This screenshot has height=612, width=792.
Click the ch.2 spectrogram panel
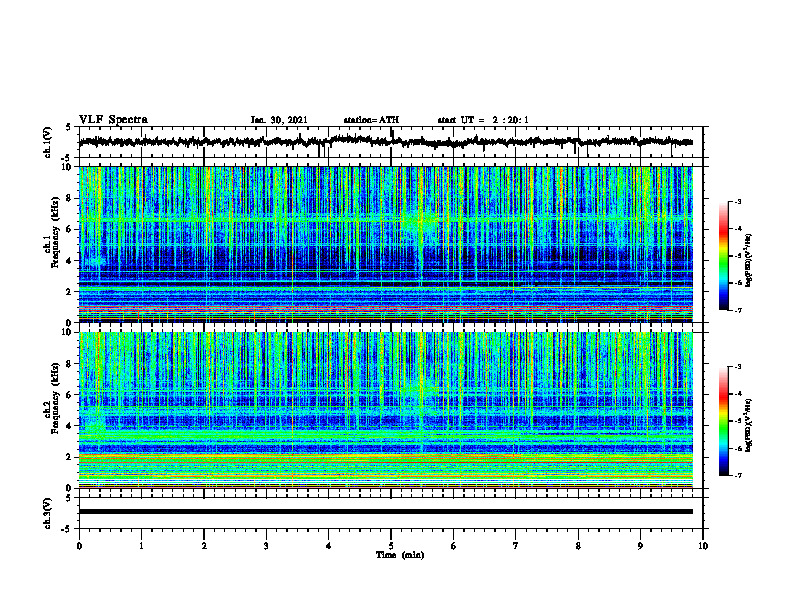(x=385, y=410)
